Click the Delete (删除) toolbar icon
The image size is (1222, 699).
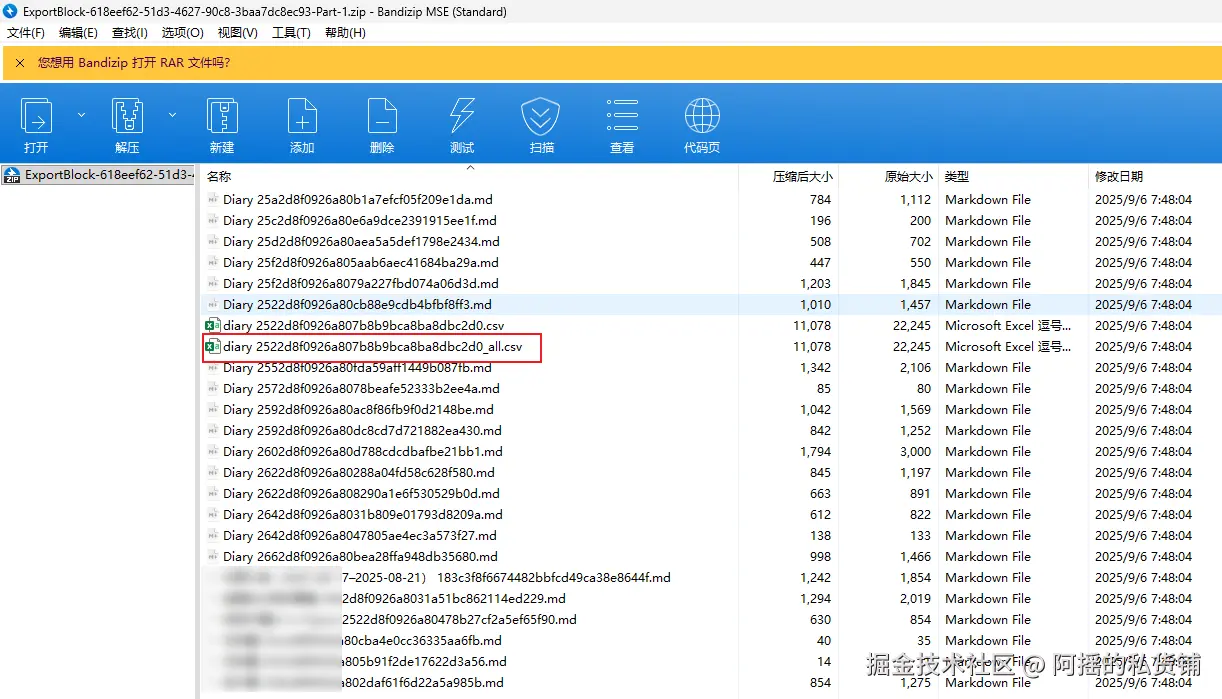click(382, 117)
